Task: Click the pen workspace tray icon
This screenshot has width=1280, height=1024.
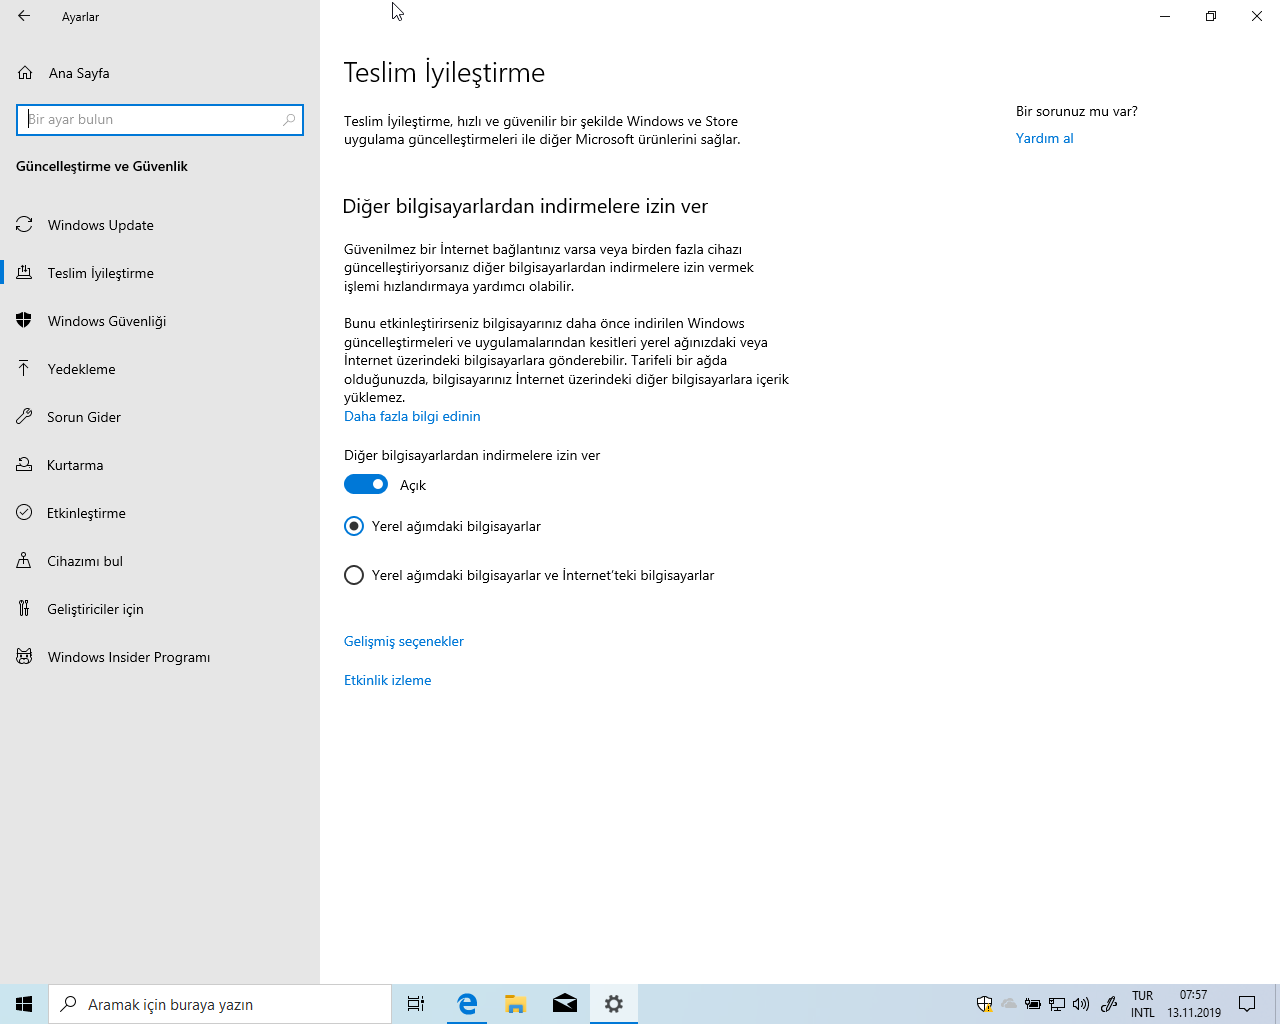Action: pos(1109,1004)
